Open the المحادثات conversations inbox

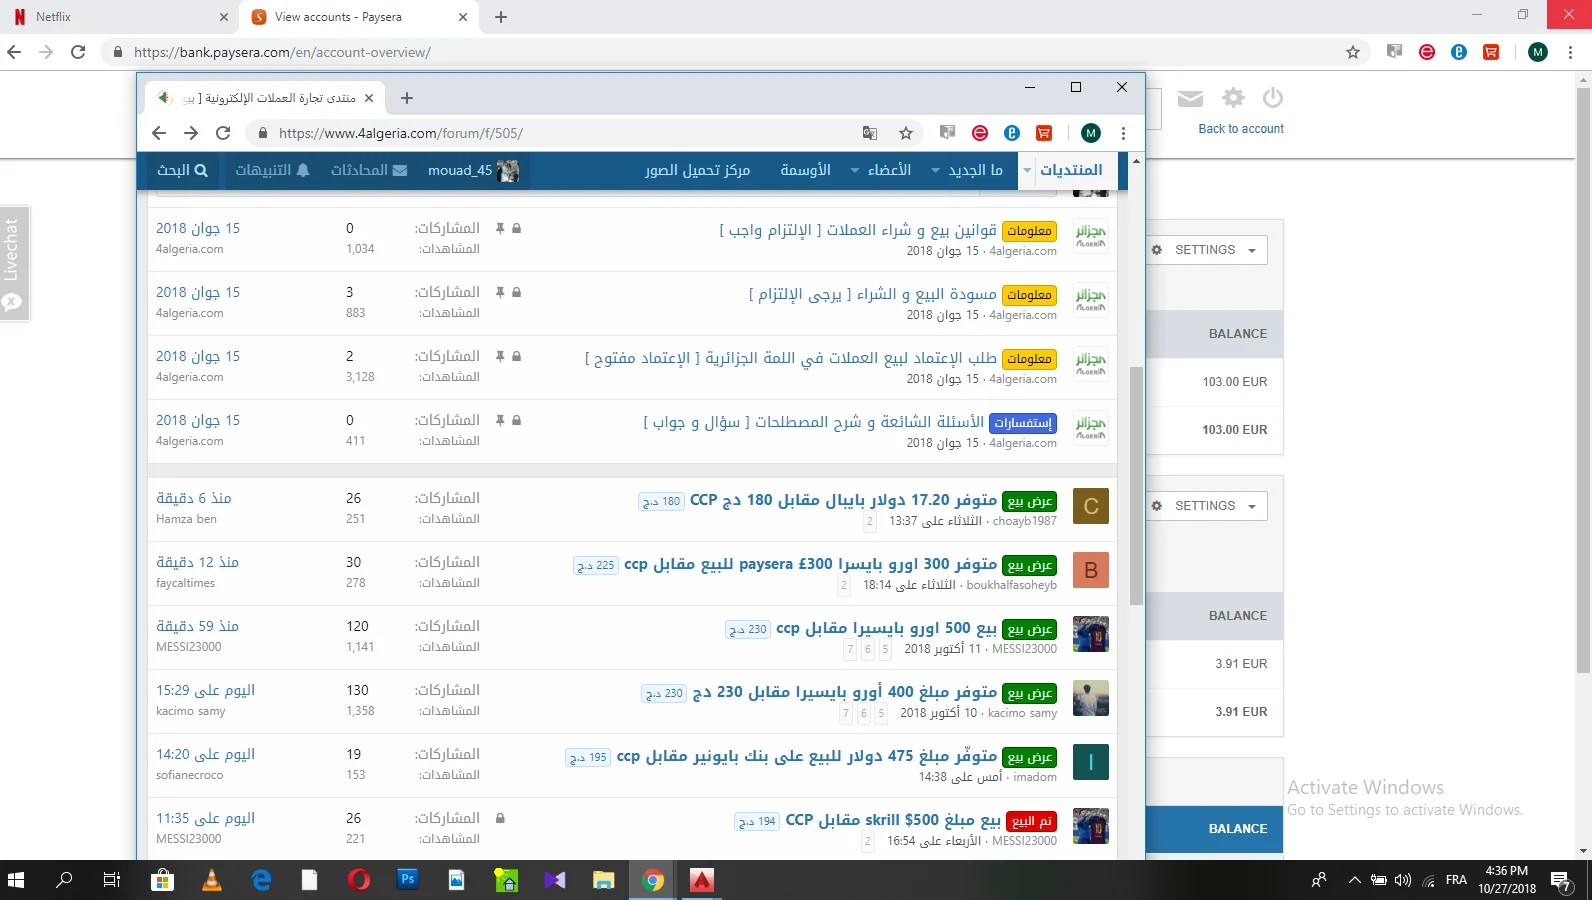pyautogui.click(x=369, y=170)
